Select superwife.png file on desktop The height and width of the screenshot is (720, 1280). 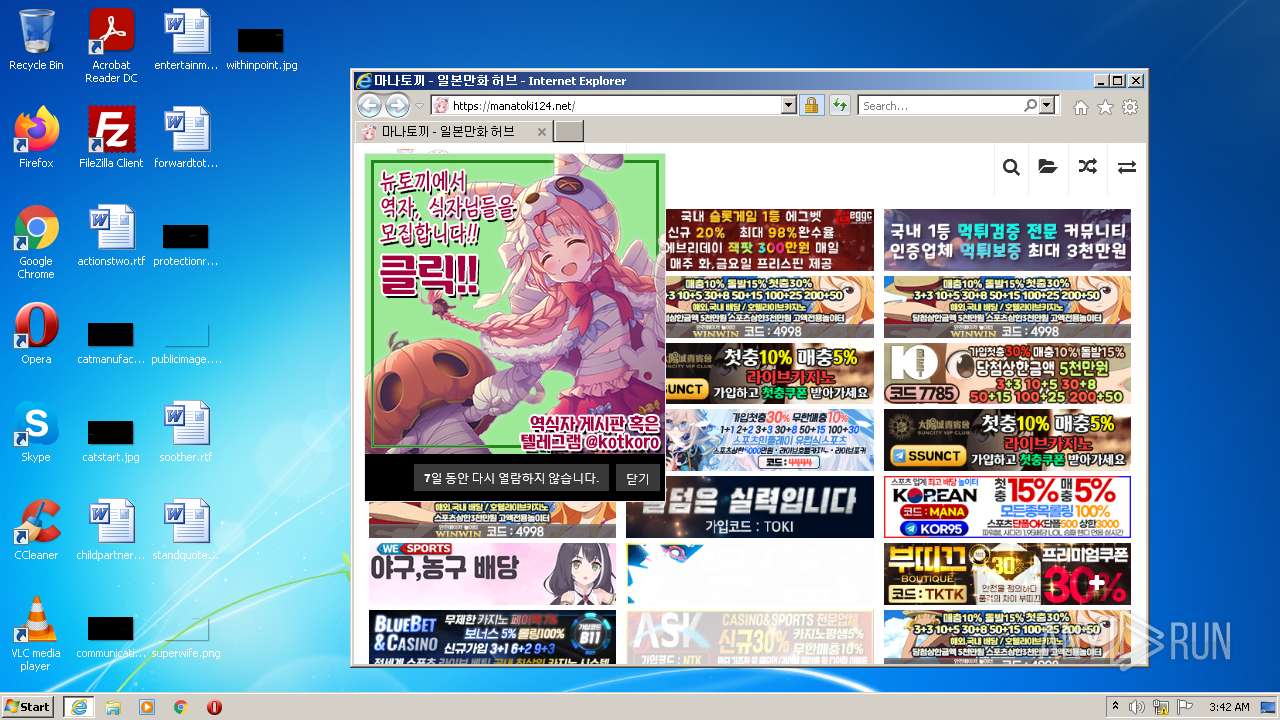point(185,634)
